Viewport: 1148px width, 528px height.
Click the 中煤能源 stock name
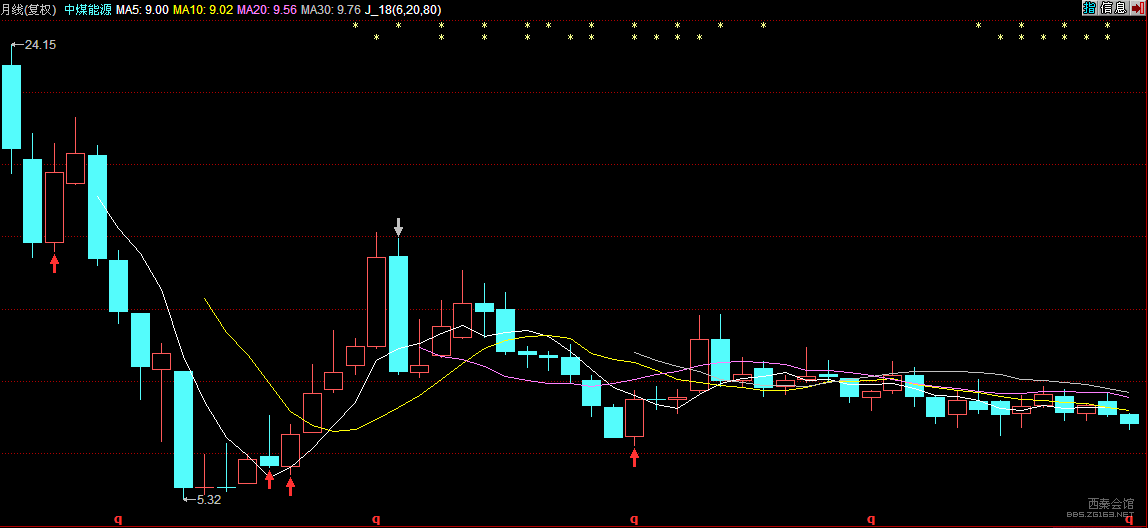(x=88, y=10)
